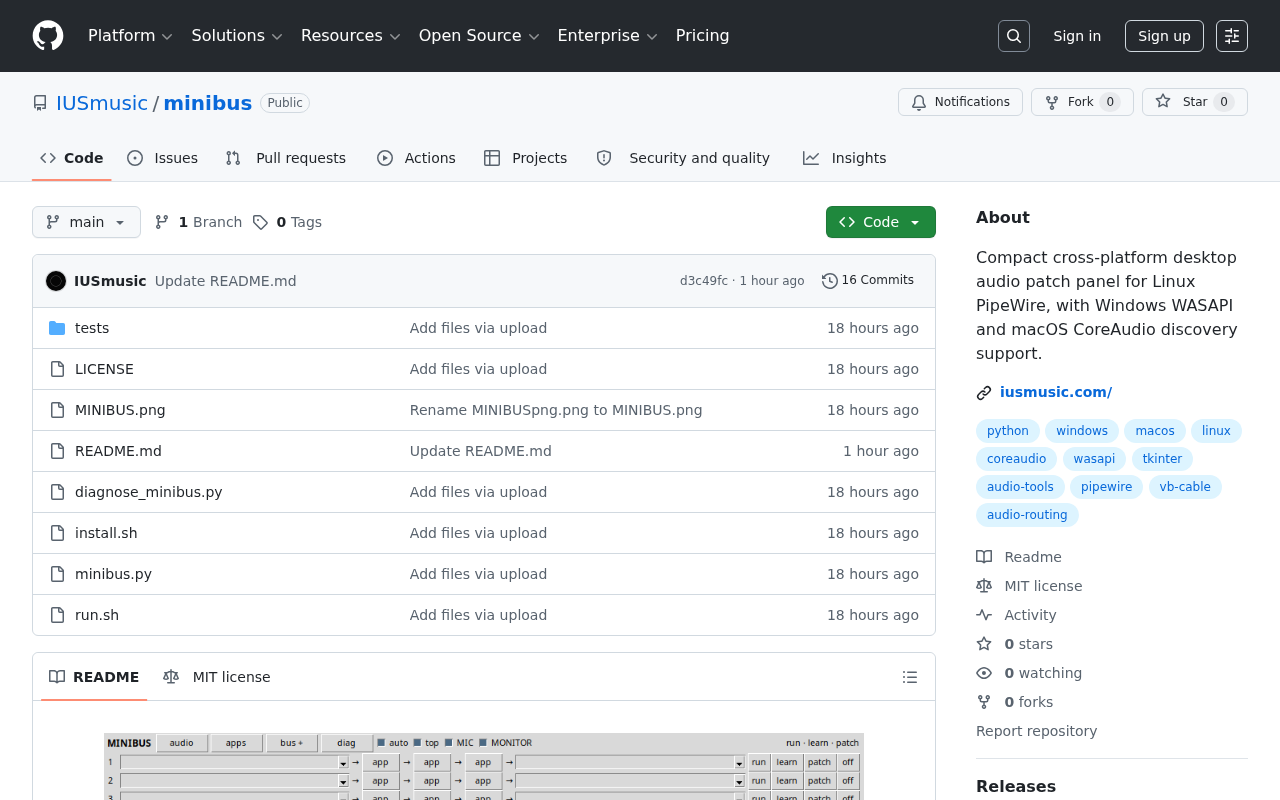Switch to the Pull requests tab
Screen dimensions: 1280x800
click(x=286, y=158)
